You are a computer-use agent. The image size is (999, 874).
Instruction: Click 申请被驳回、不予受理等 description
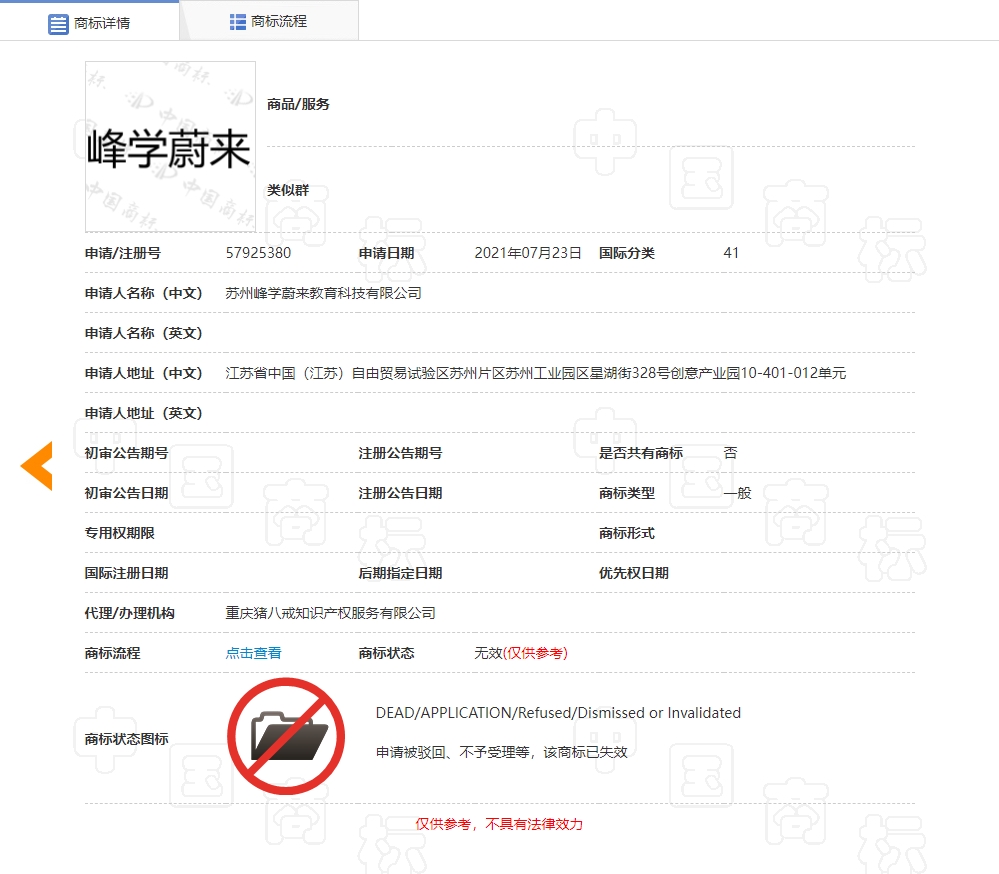click(501, 752)
